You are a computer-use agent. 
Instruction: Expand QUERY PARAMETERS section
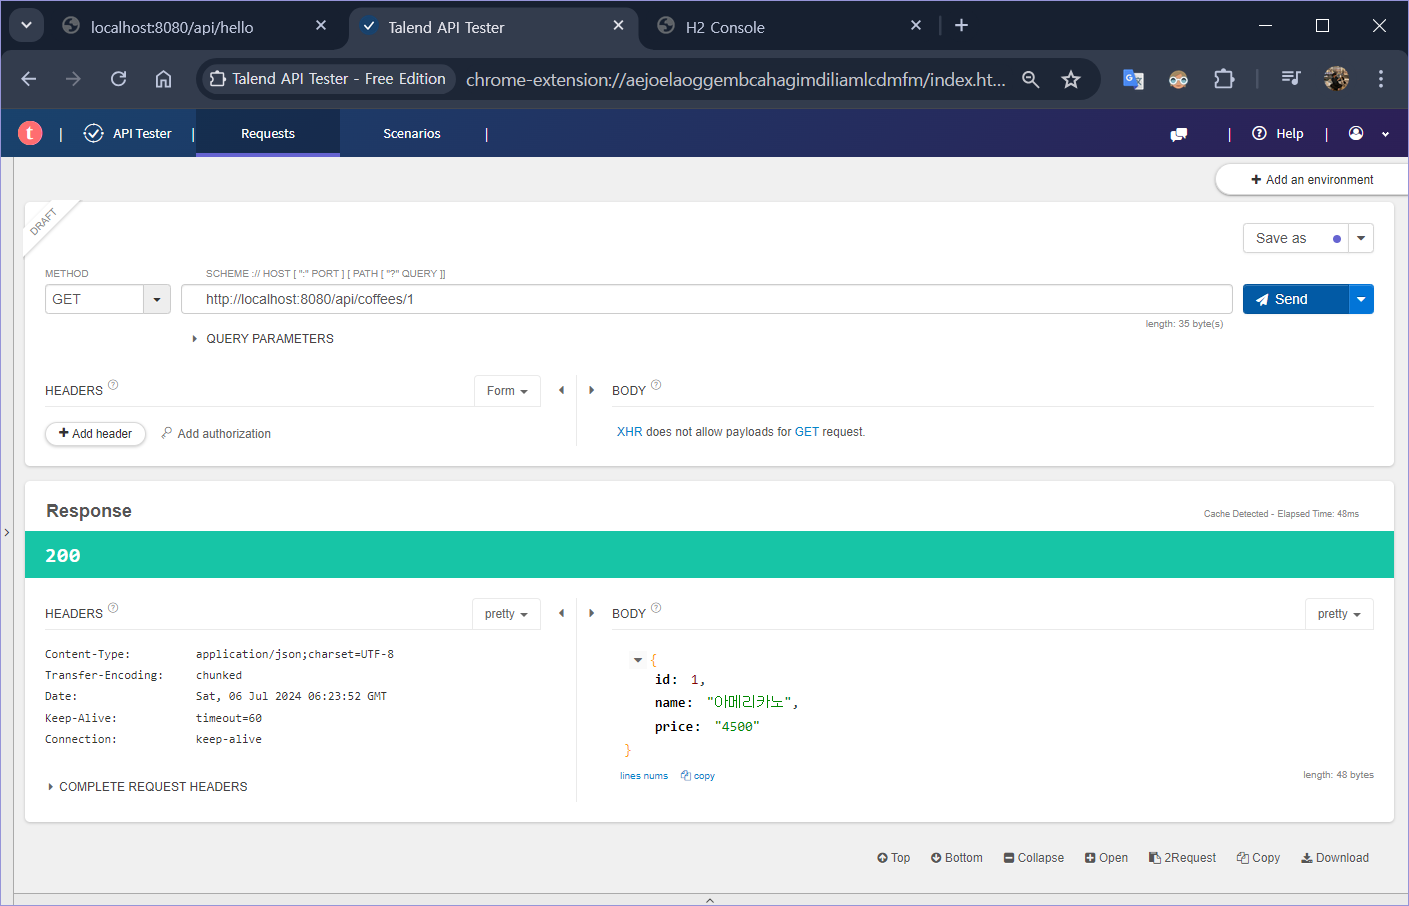coord(263,339)
